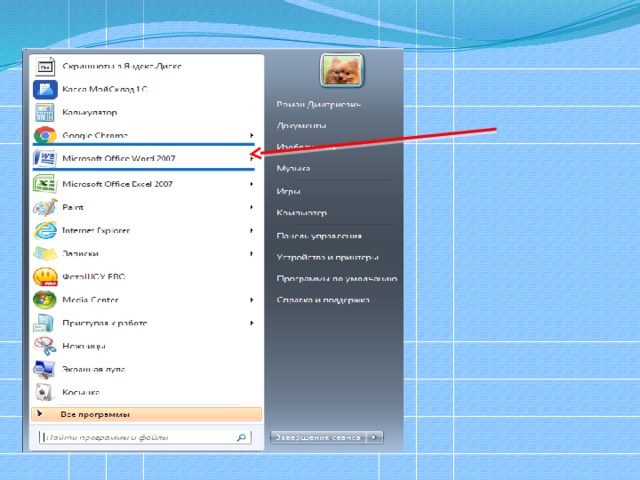Open Ножницы (Snipping Tool)
The height and width of the screenshot is (480, 640).
pos(83,346)
